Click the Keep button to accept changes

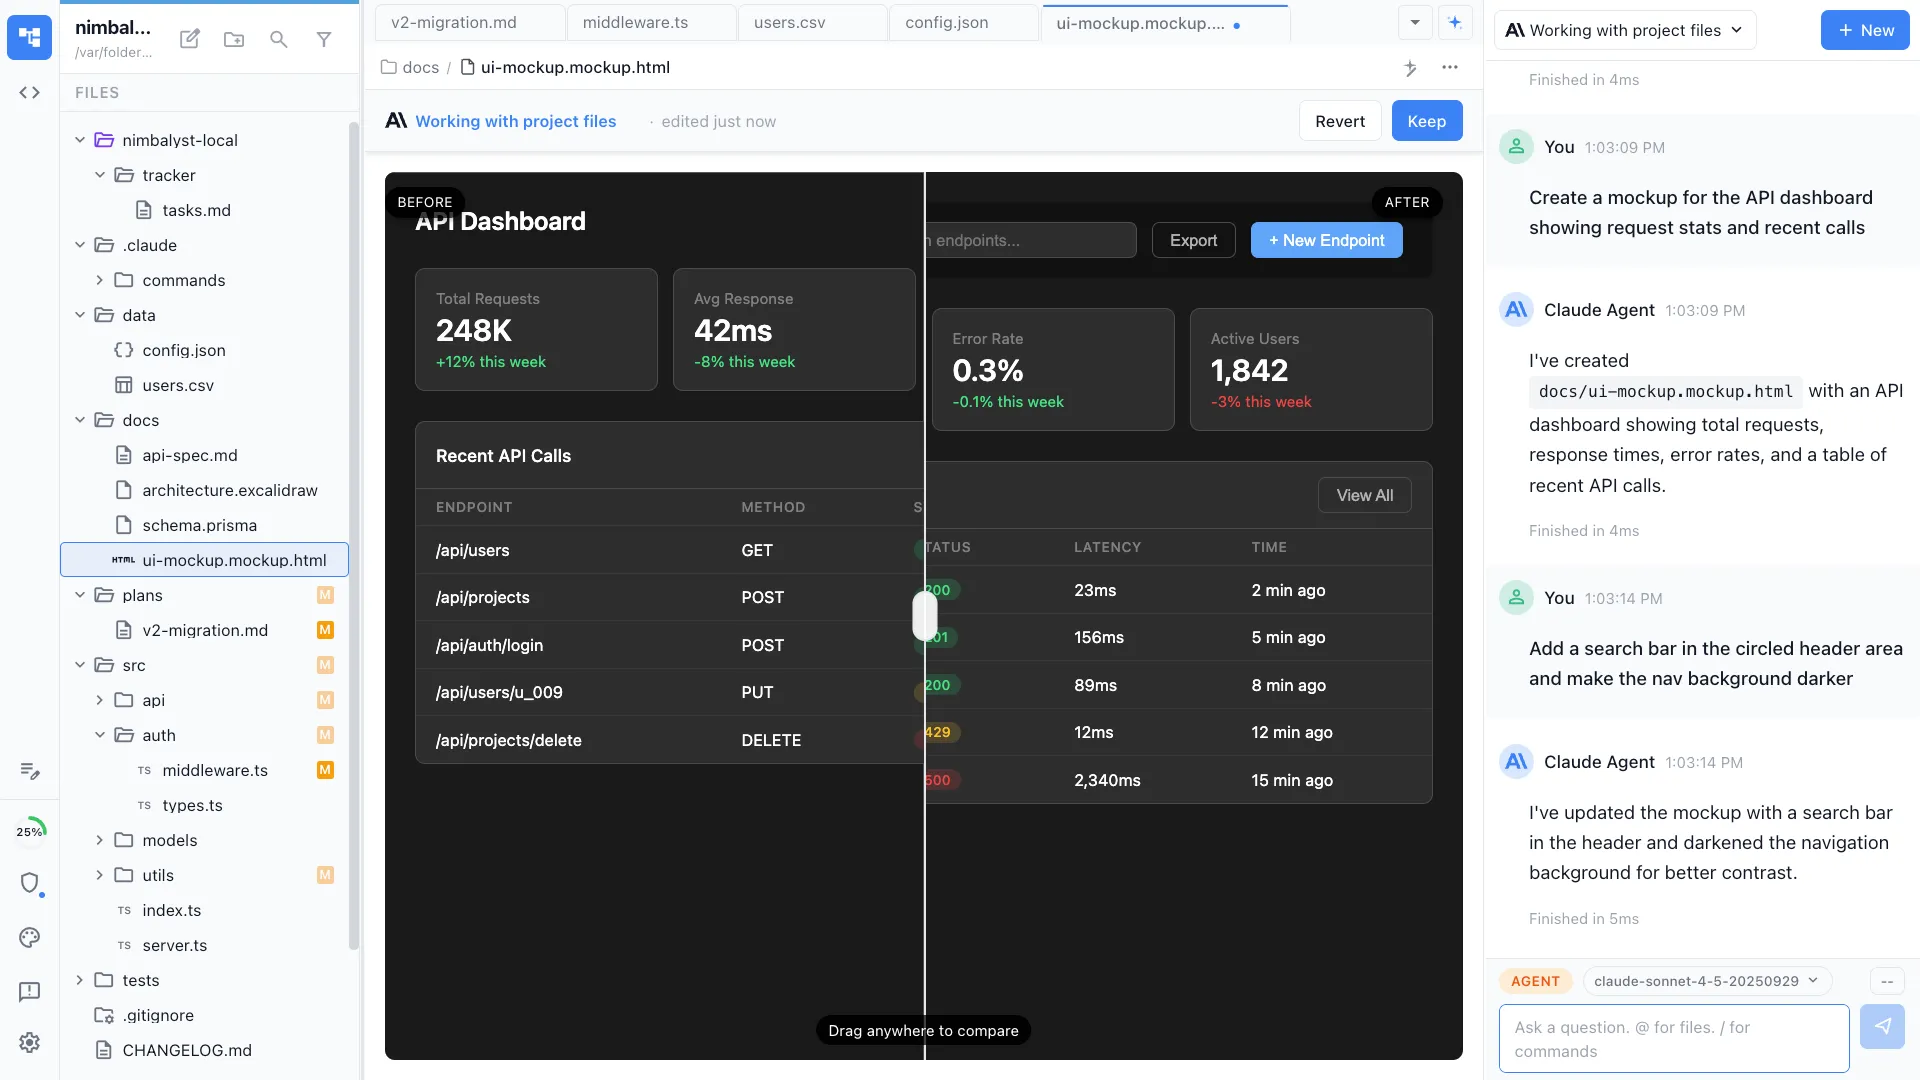click(1426, 120)
